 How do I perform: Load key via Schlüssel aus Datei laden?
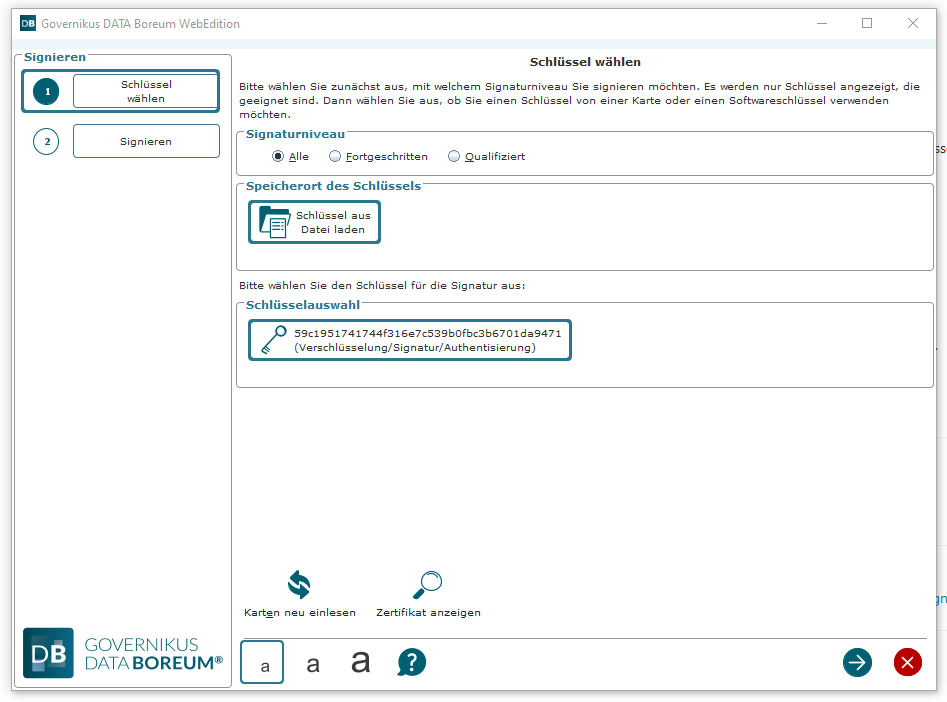pyautogui.click(x=315, y=222)
